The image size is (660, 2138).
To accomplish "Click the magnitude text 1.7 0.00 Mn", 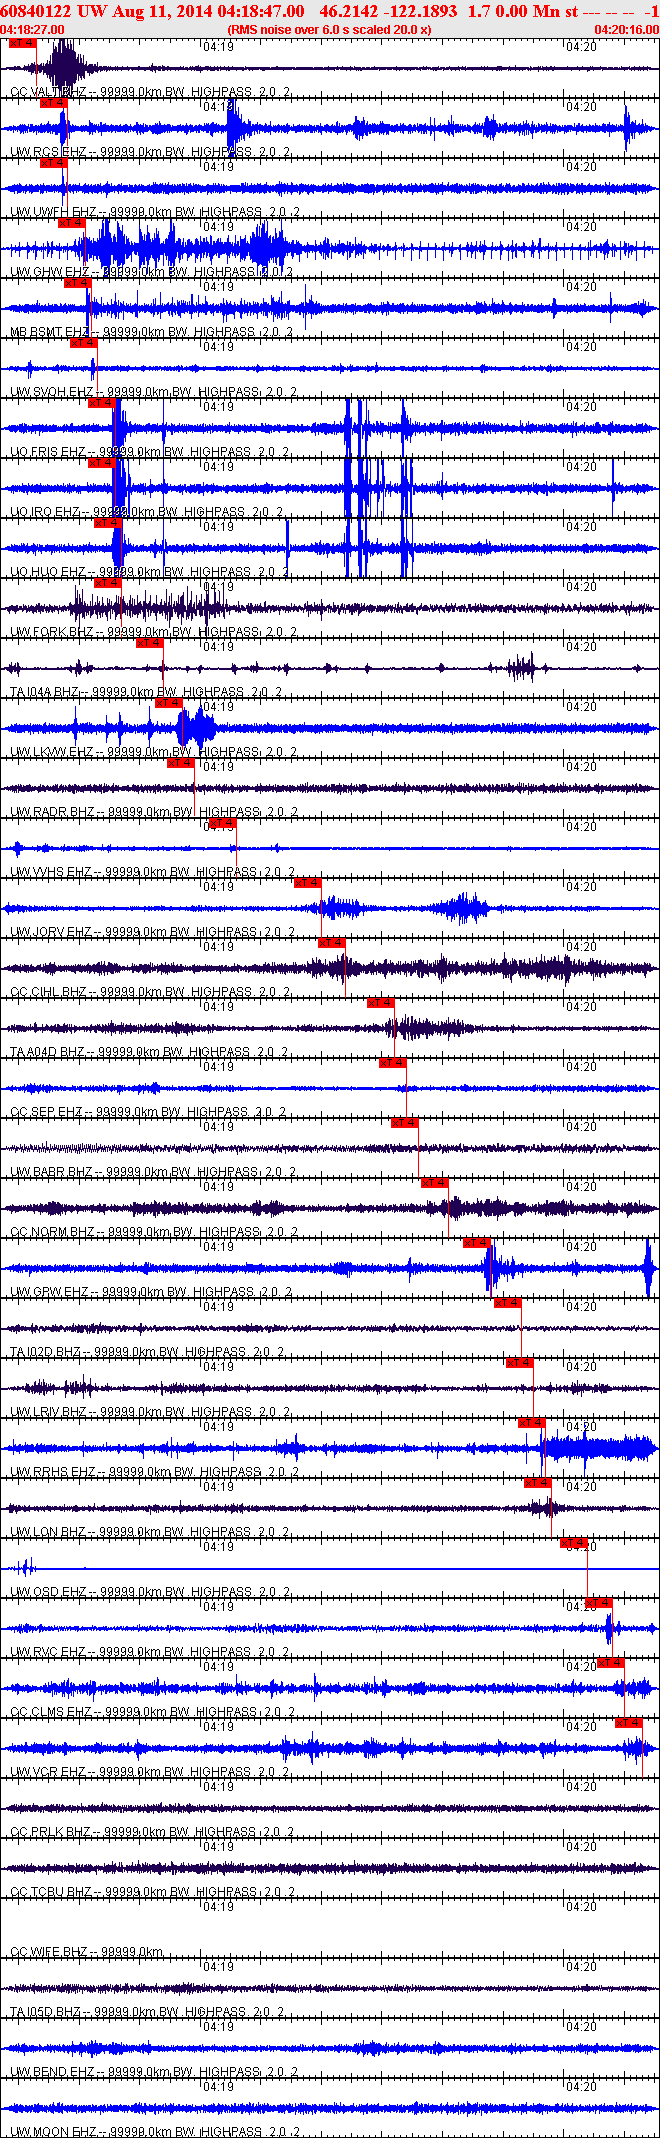I will (x=515, y=11).
